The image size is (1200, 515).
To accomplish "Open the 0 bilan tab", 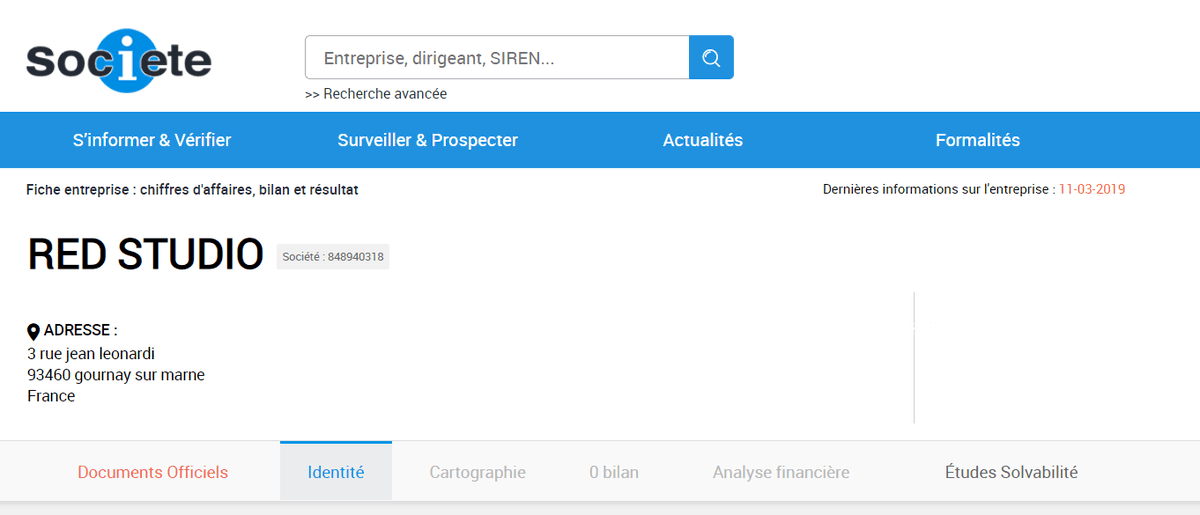I will (x=614, y=472).
